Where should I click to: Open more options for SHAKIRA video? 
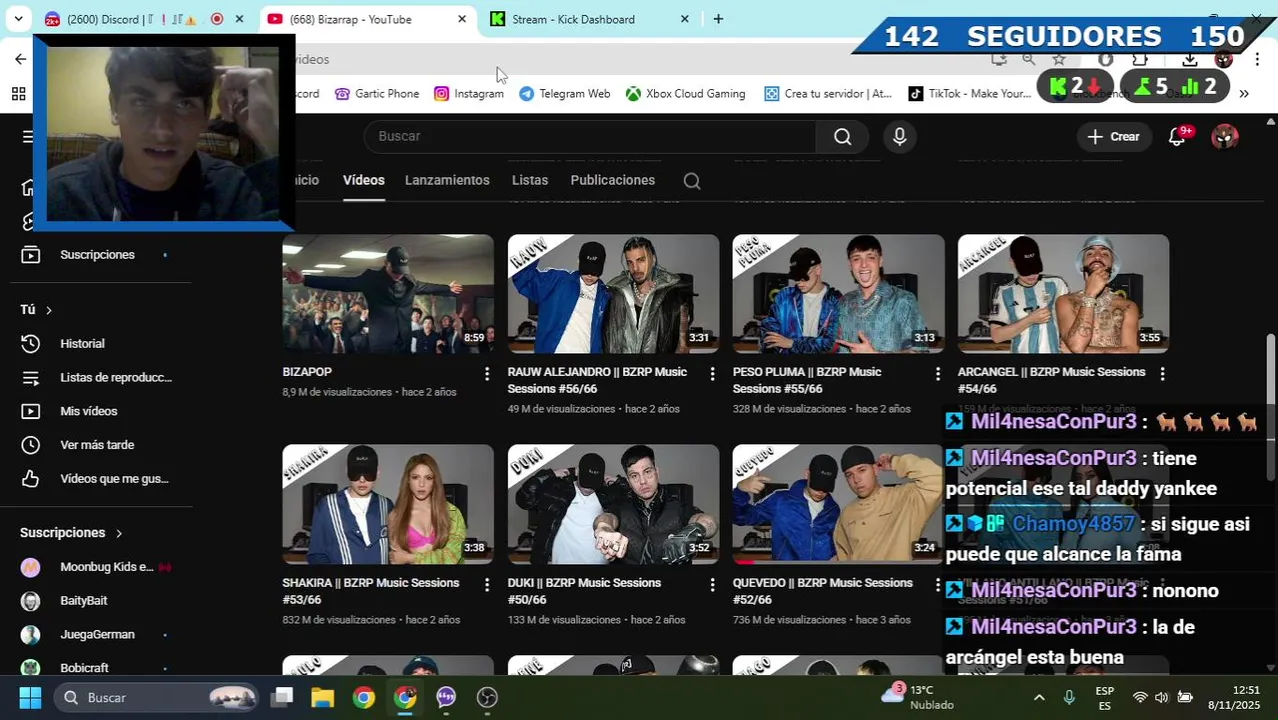[x=487, y=584]
